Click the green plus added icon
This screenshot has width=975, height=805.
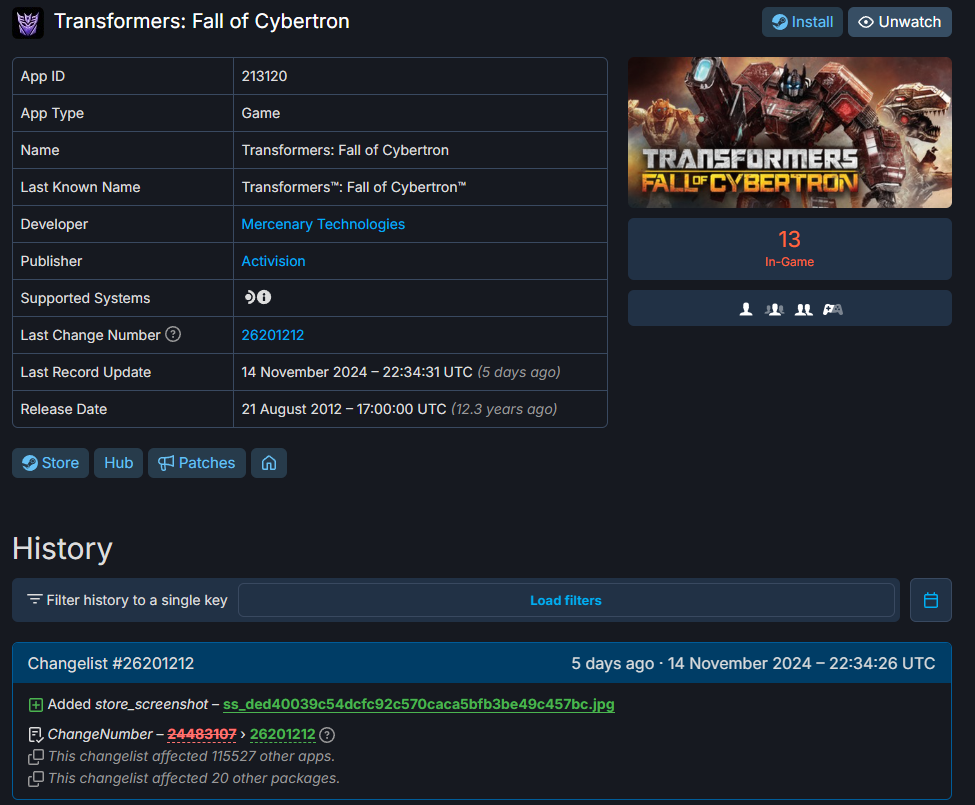tap(36, 705)
